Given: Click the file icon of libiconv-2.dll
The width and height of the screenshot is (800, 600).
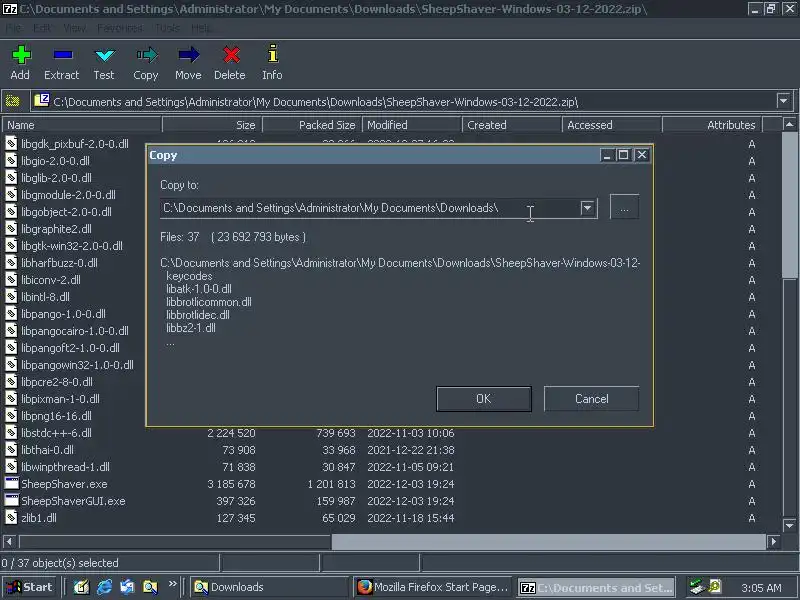Looking at the screenshot, I should 11,280.
